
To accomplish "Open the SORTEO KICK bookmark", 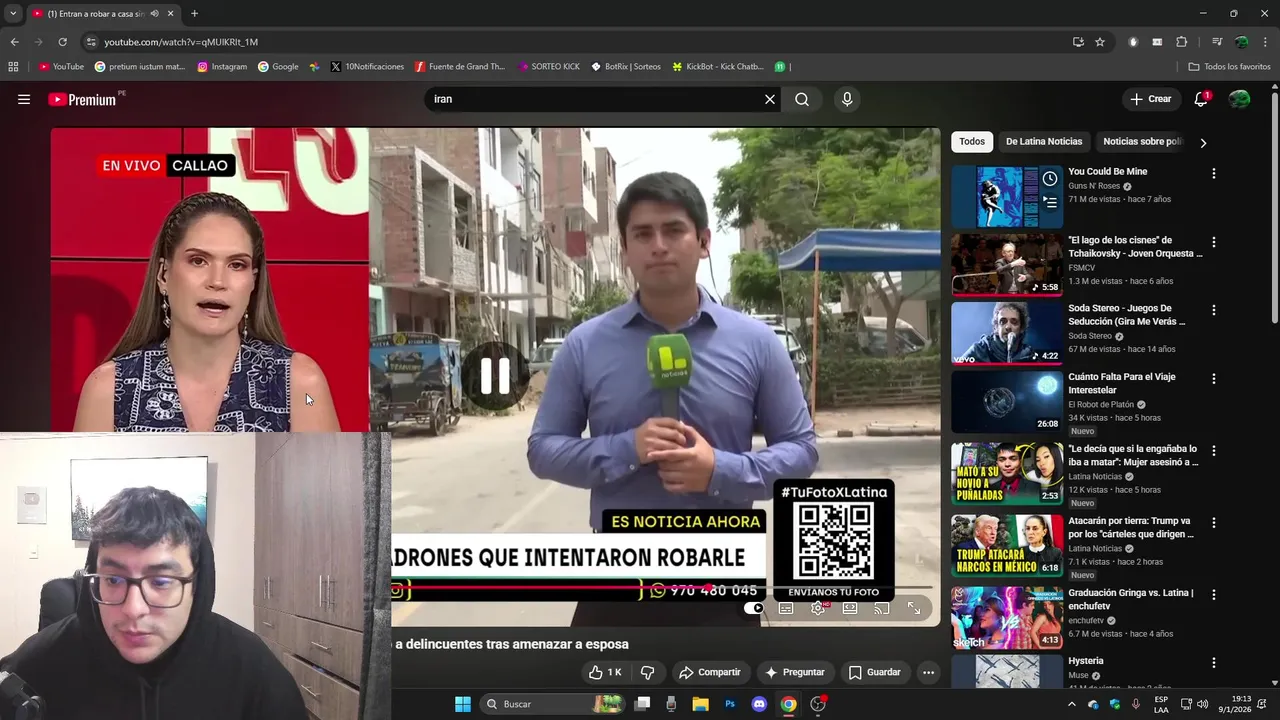I will coord(549,67).
